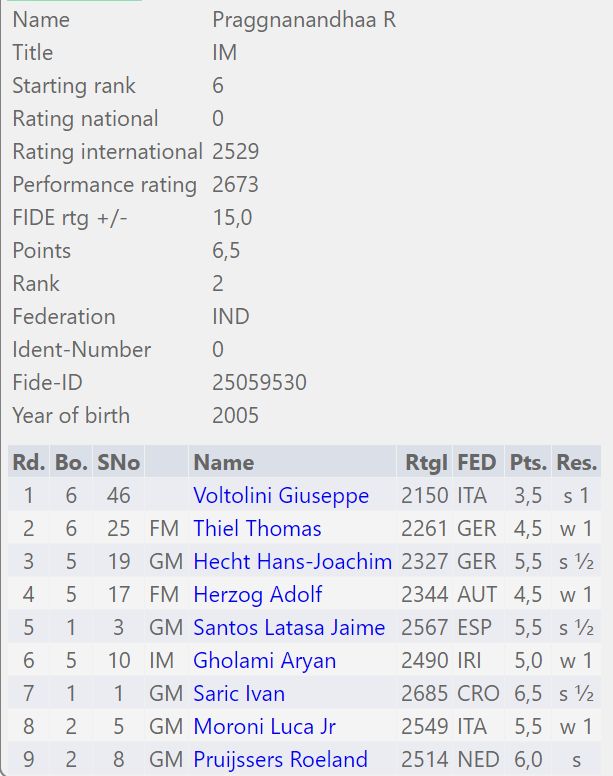Open Voltolini Giuseppe player link
The width and height of the screenshot is (613, 776).
[x=281, y=496]
